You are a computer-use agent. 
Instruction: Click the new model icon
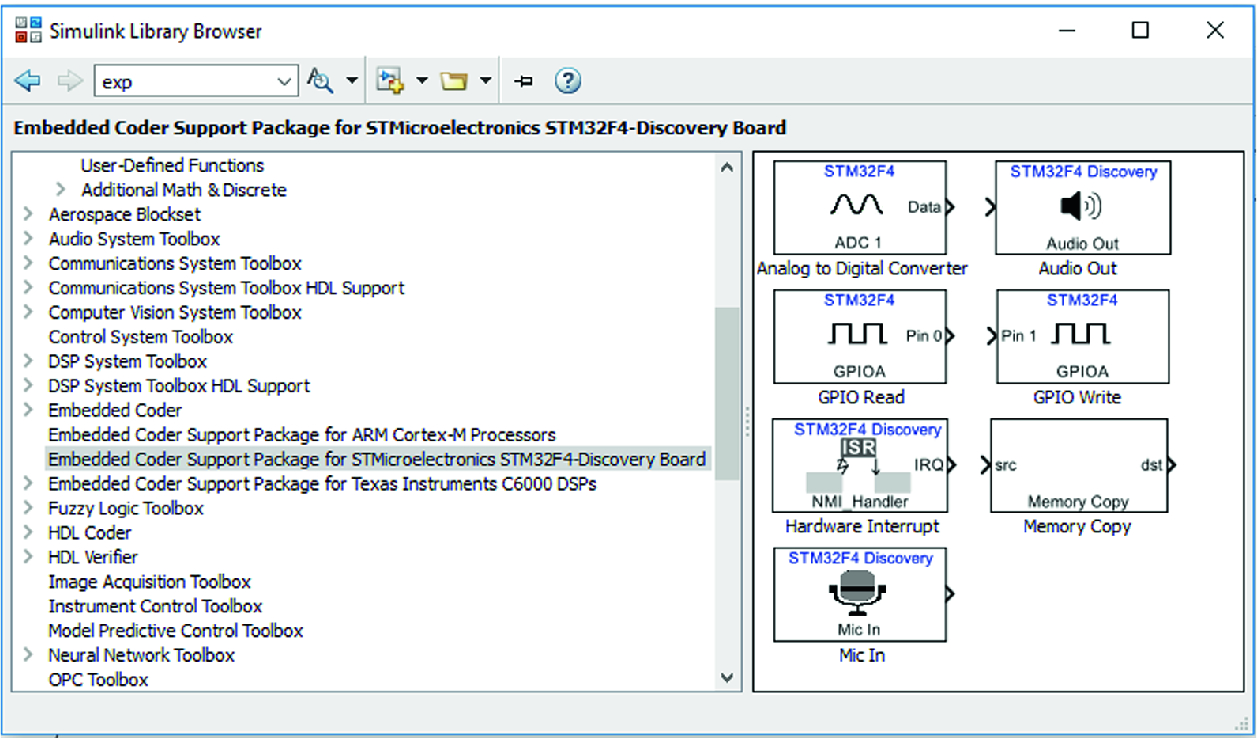(389, 81)
